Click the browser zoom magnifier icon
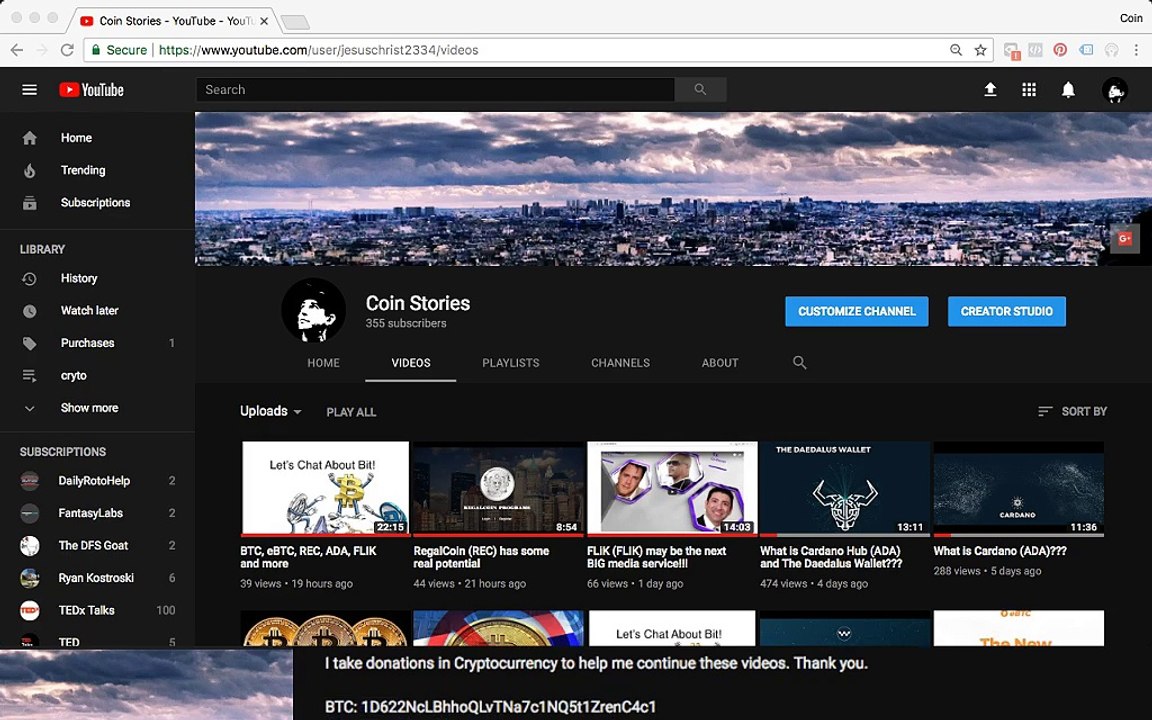 click(x=955, y=50)
